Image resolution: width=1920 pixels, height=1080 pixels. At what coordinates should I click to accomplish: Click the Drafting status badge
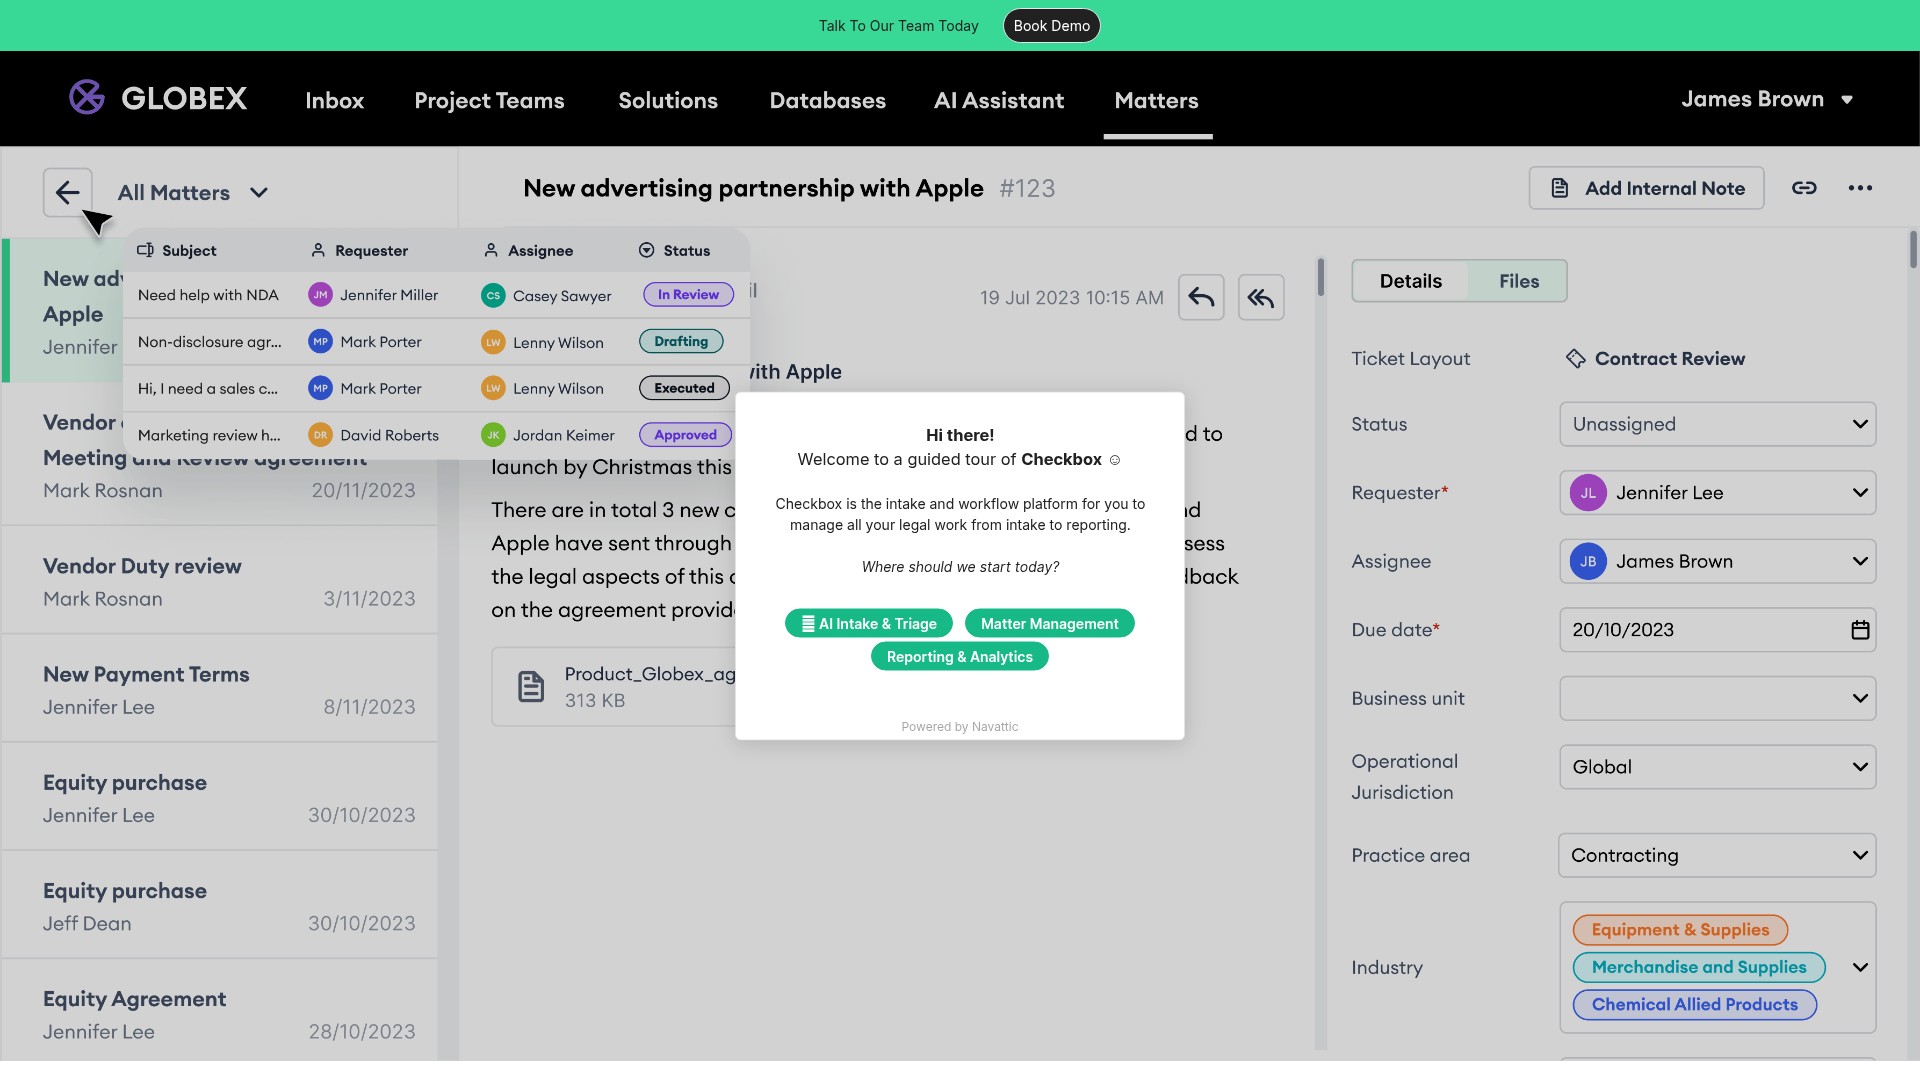coord(681,341)
